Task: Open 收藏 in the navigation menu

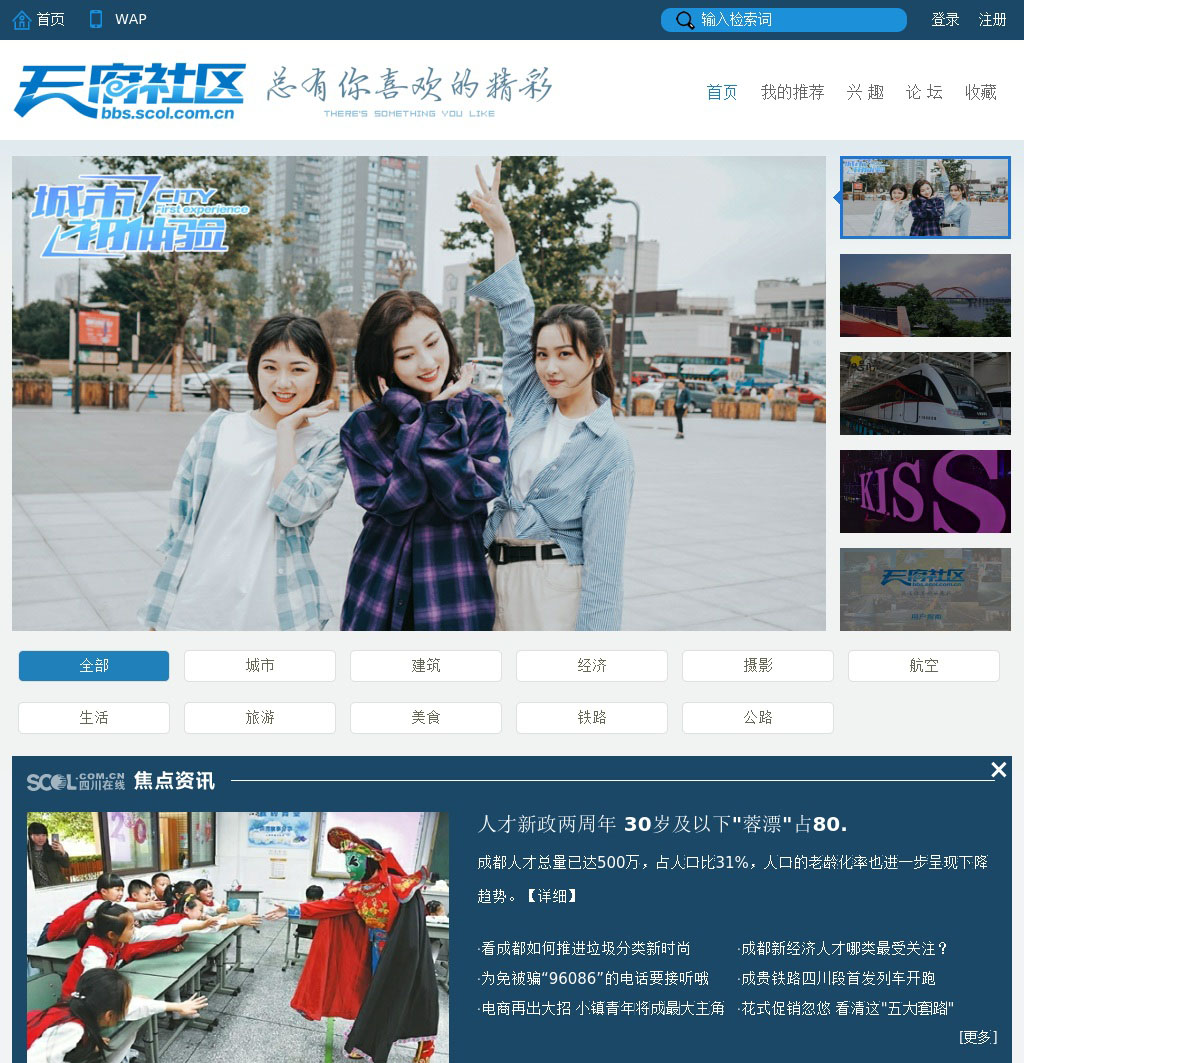Action: pyautogui.click(x=980, y=92)
